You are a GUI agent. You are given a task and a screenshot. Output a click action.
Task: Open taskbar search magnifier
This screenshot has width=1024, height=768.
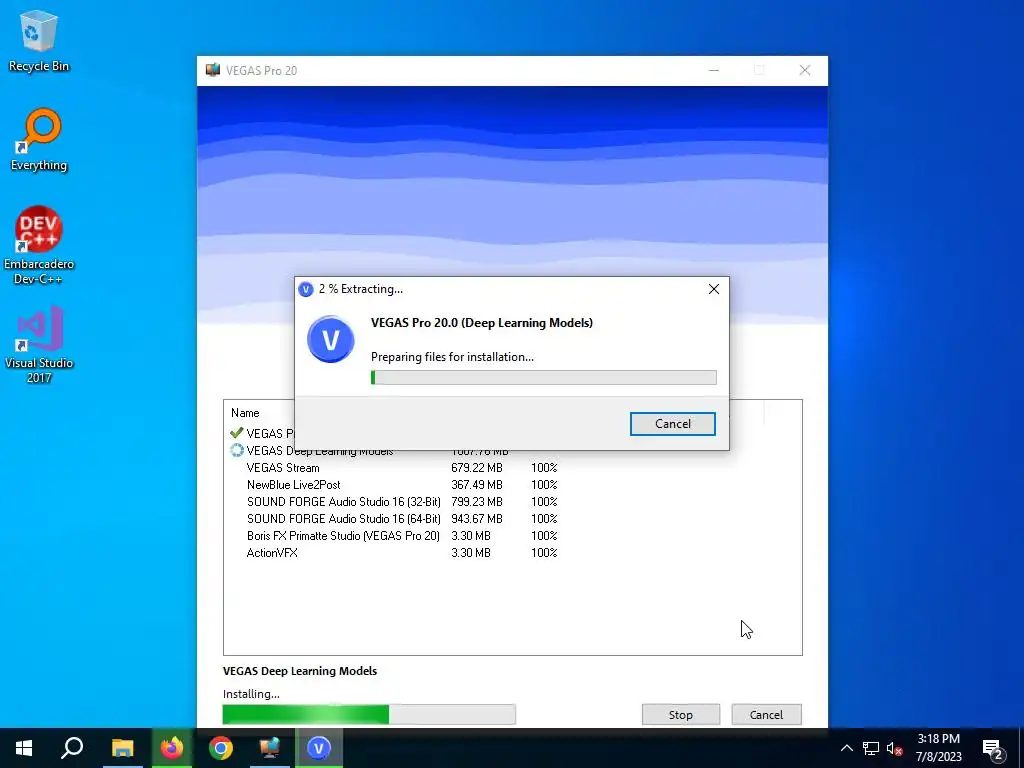pyautogui.click(x=72, y=748)
